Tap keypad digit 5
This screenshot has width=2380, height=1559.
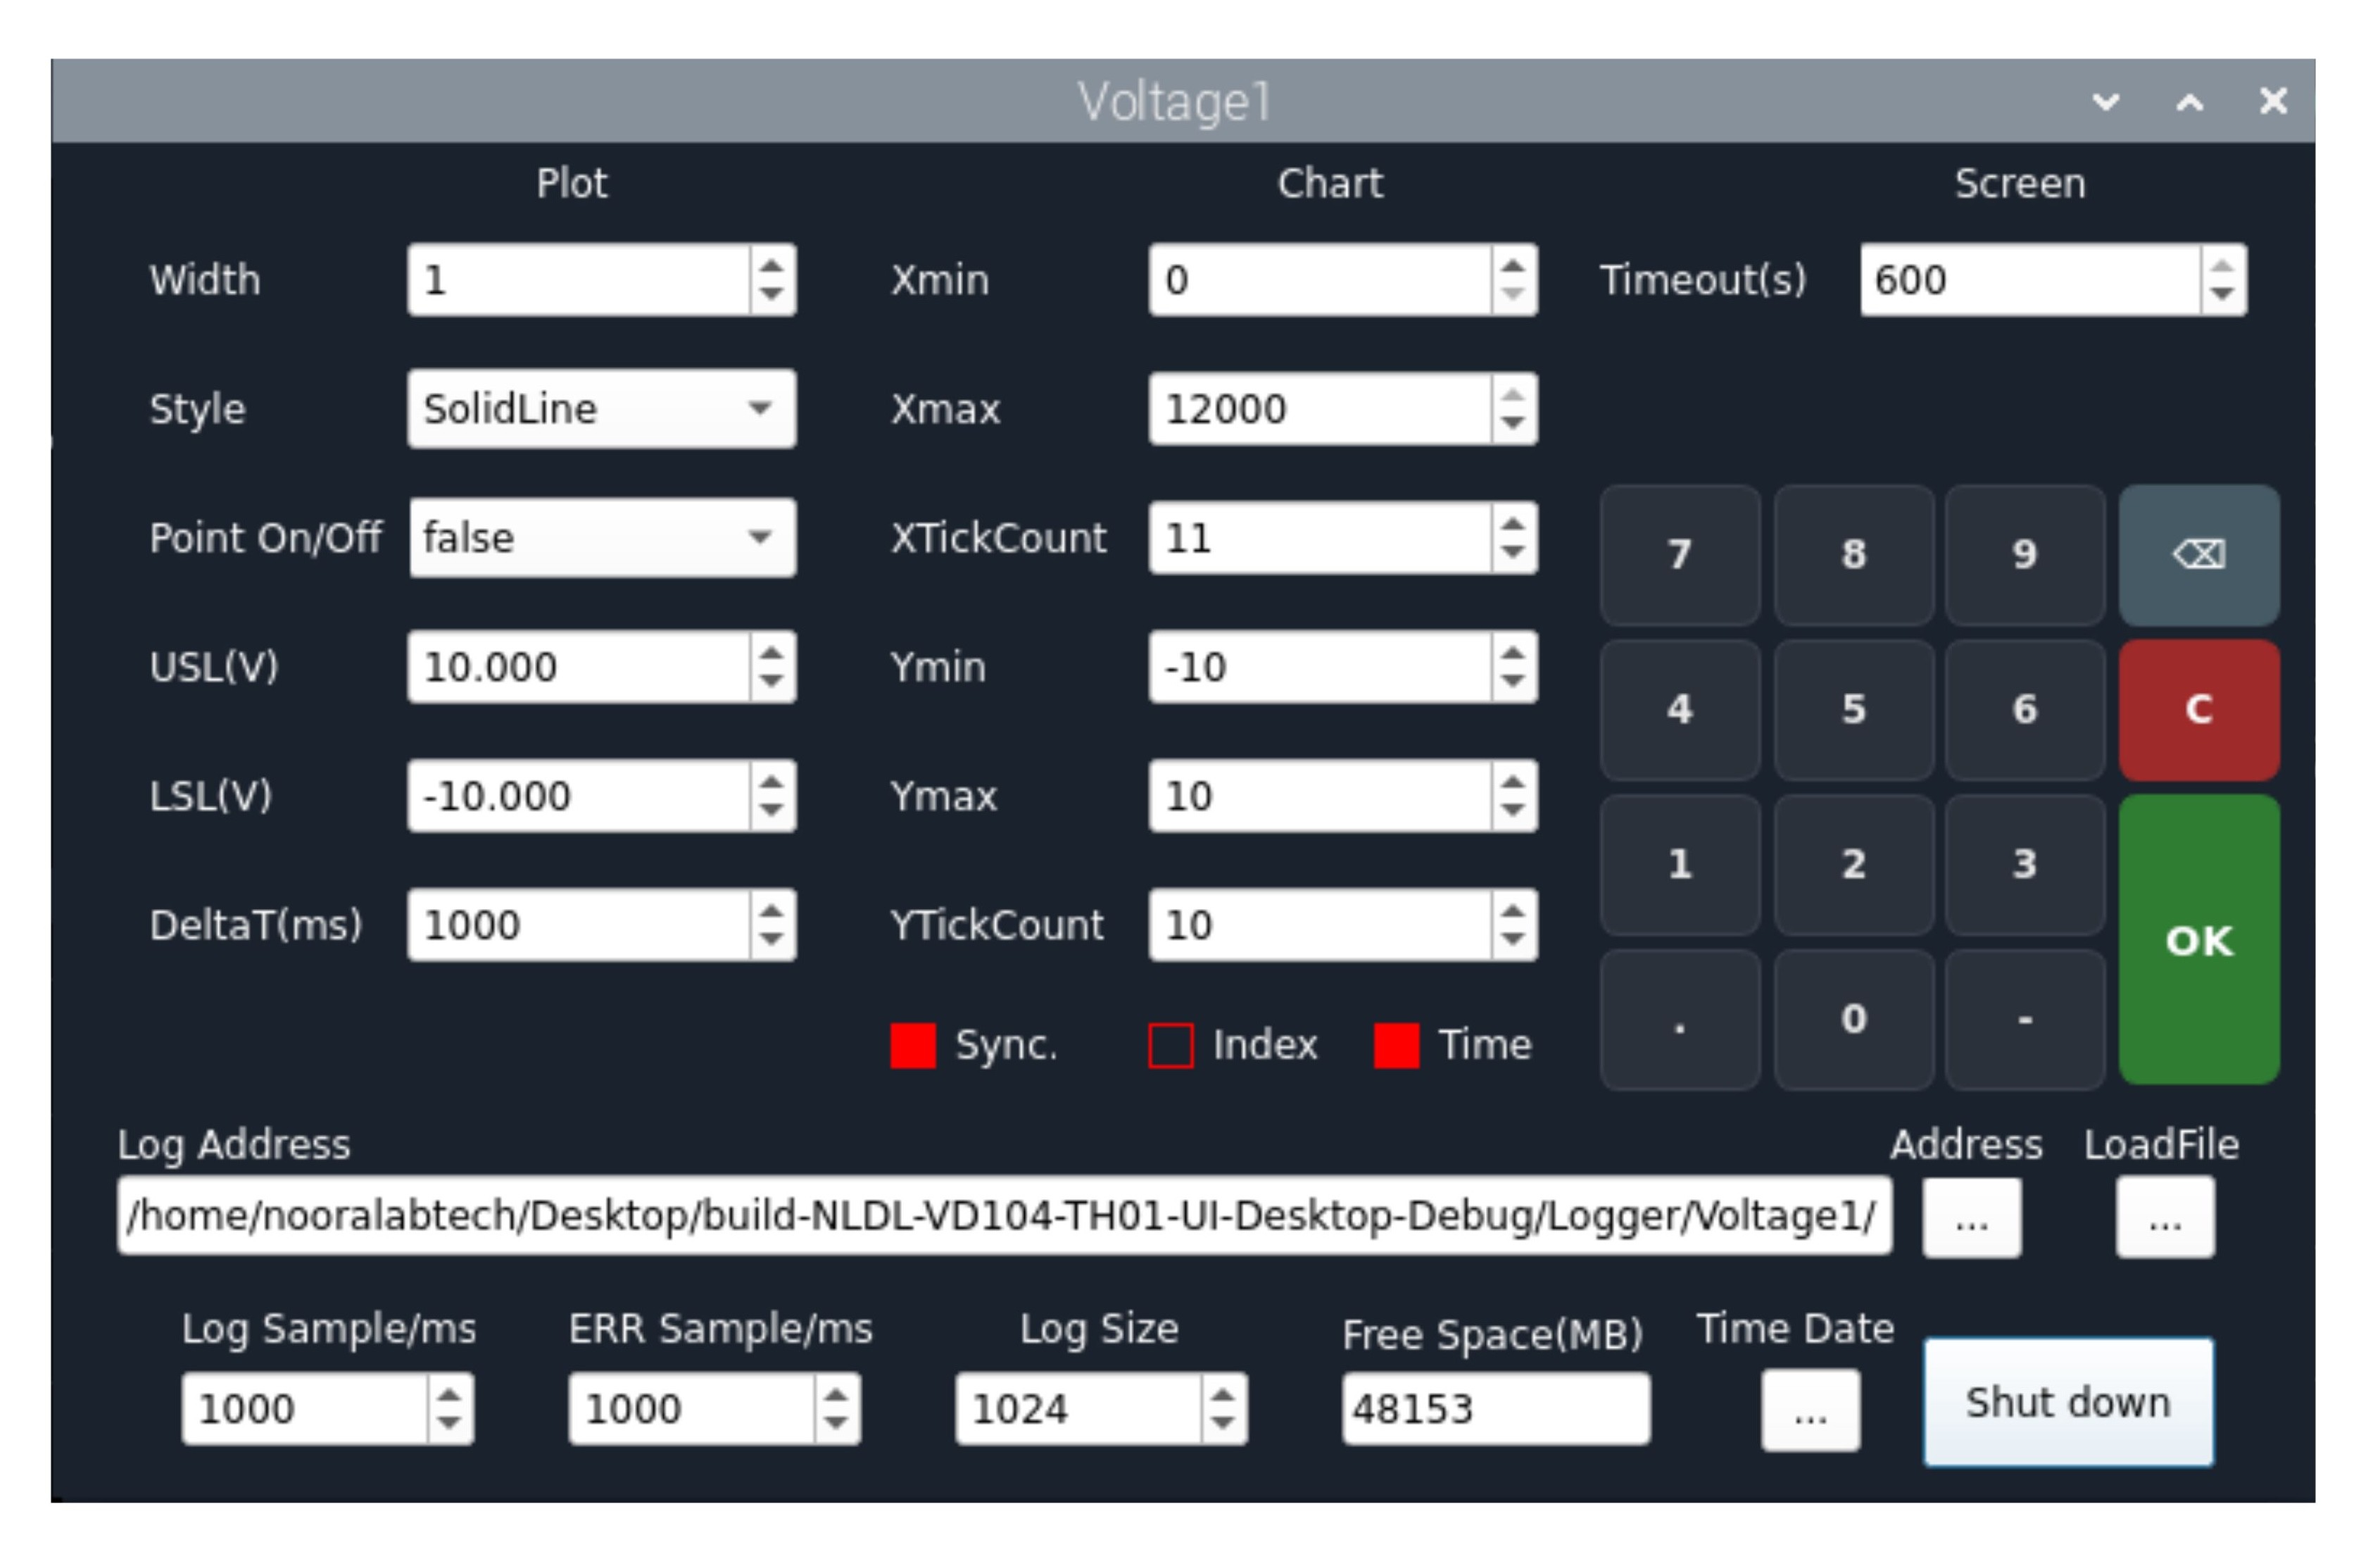[x=1853, y=710]
